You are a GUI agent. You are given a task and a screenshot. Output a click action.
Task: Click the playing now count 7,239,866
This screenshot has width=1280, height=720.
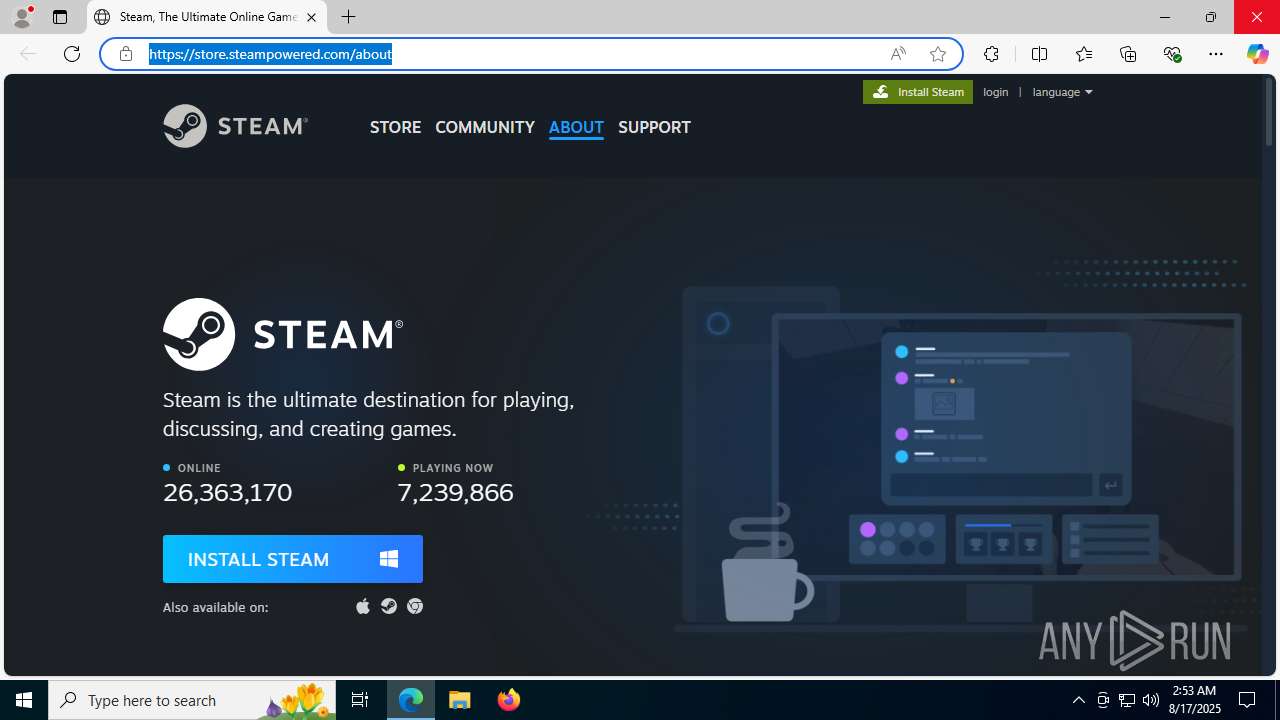coord(455,492)
